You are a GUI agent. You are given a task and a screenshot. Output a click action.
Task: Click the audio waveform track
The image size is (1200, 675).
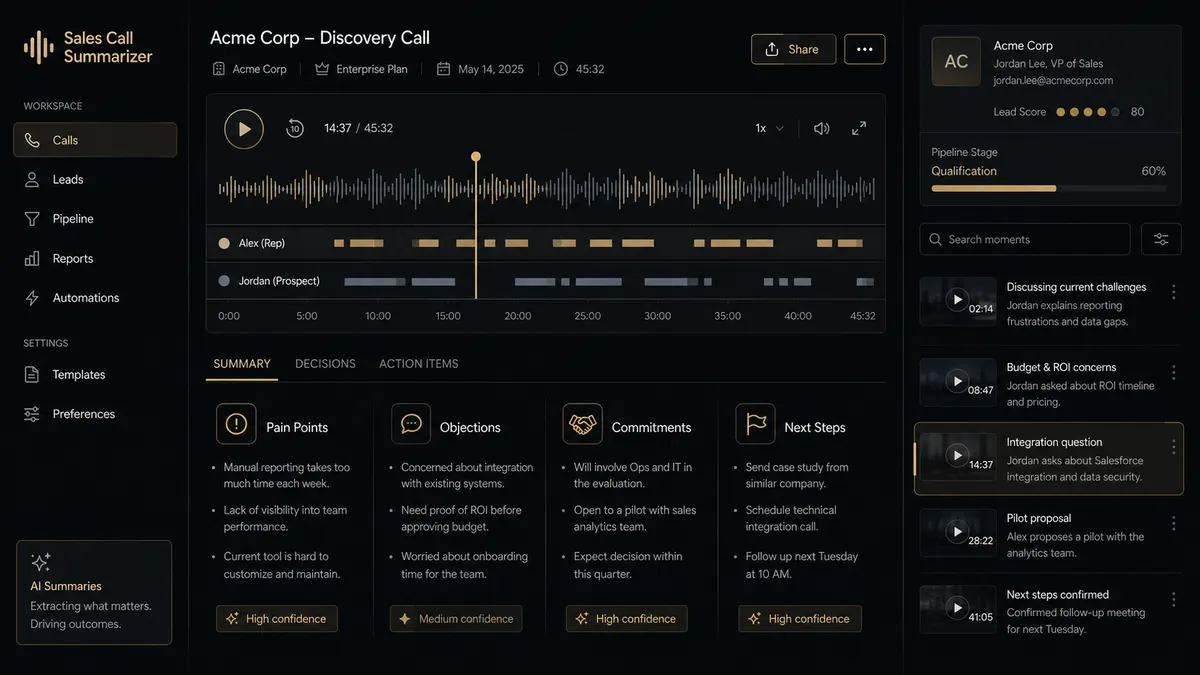point(546,190)
